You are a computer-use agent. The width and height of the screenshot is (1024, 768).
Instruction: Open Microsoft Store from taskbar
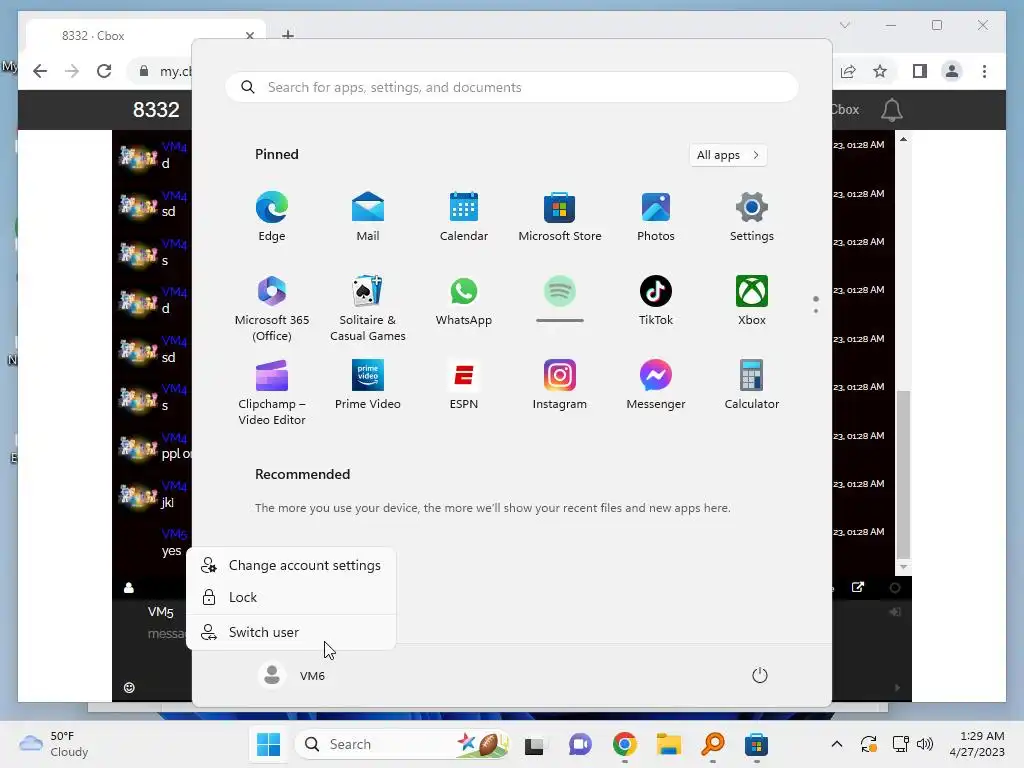[756, 744]
